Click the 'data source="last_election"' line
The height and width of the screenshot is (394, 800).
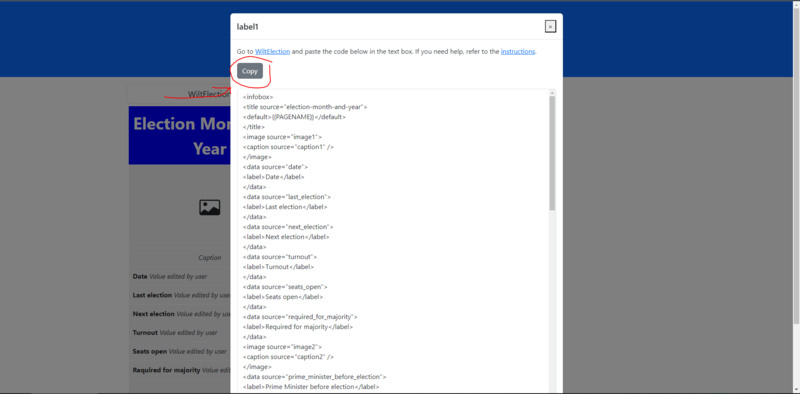tap(287, 196)
